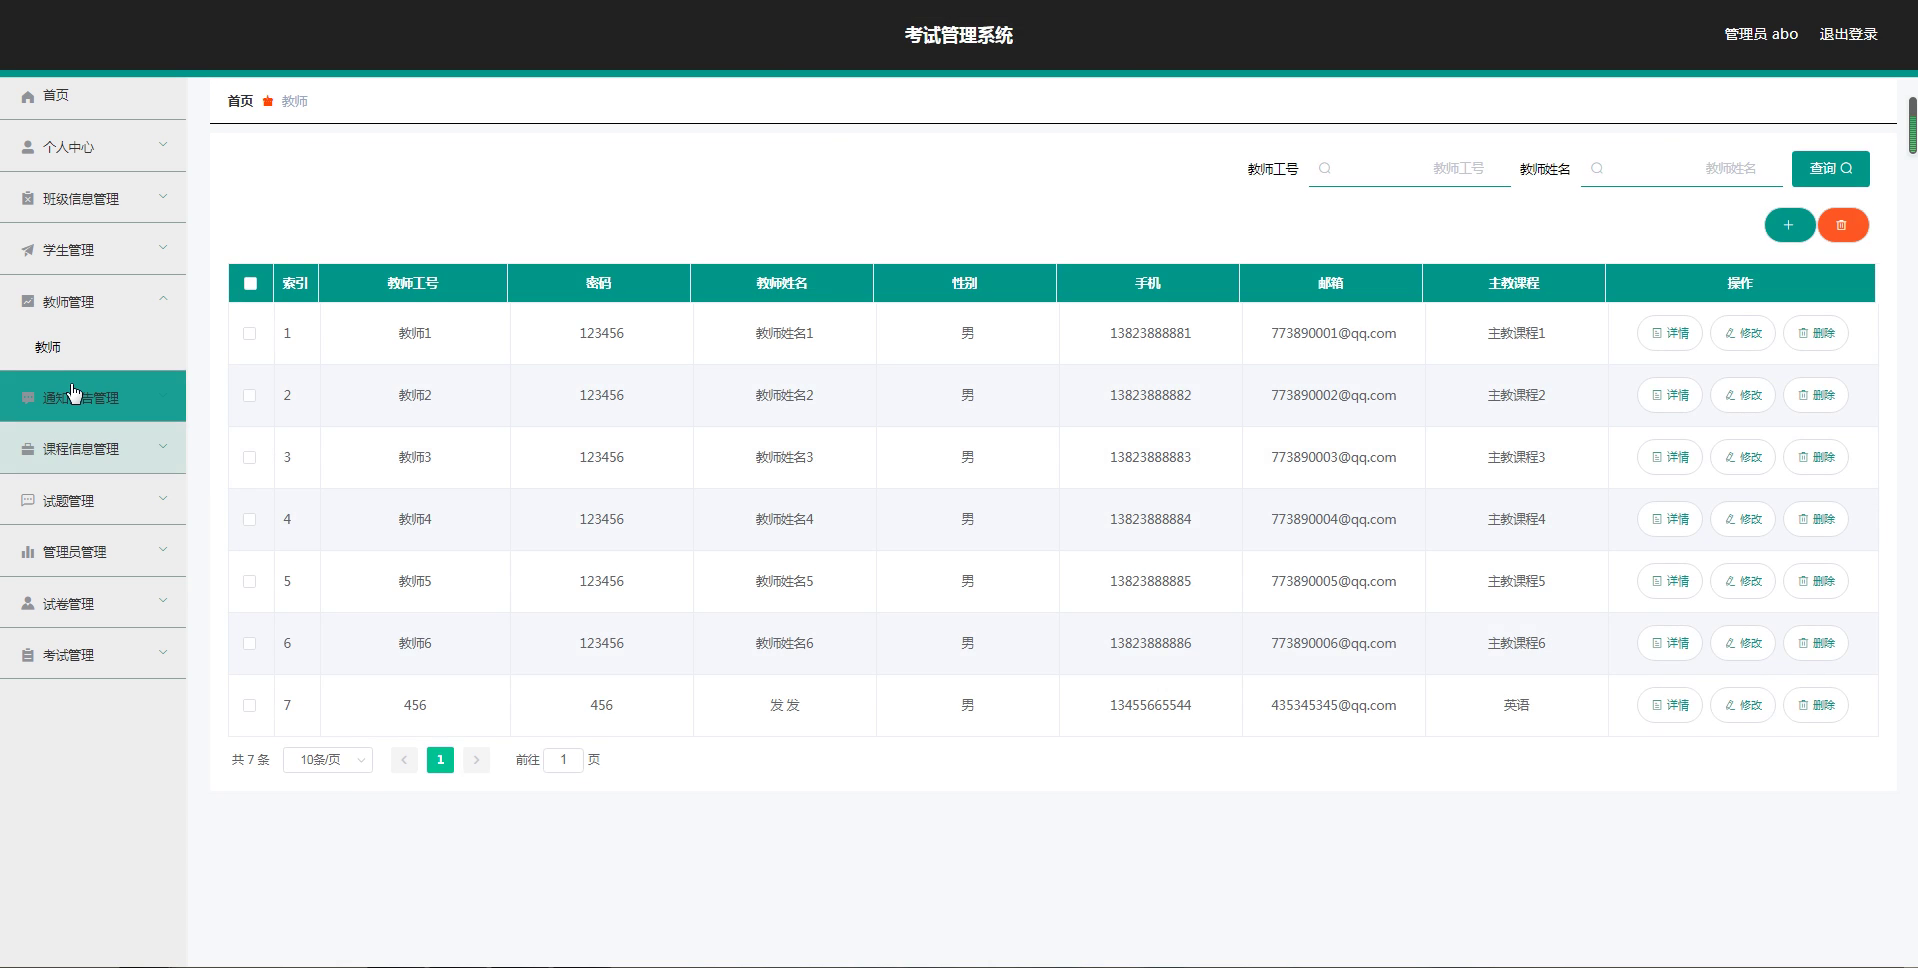Screen dimensions: 1918x968
Task: Click the 前往 page number input
Action: coord(563,760)
